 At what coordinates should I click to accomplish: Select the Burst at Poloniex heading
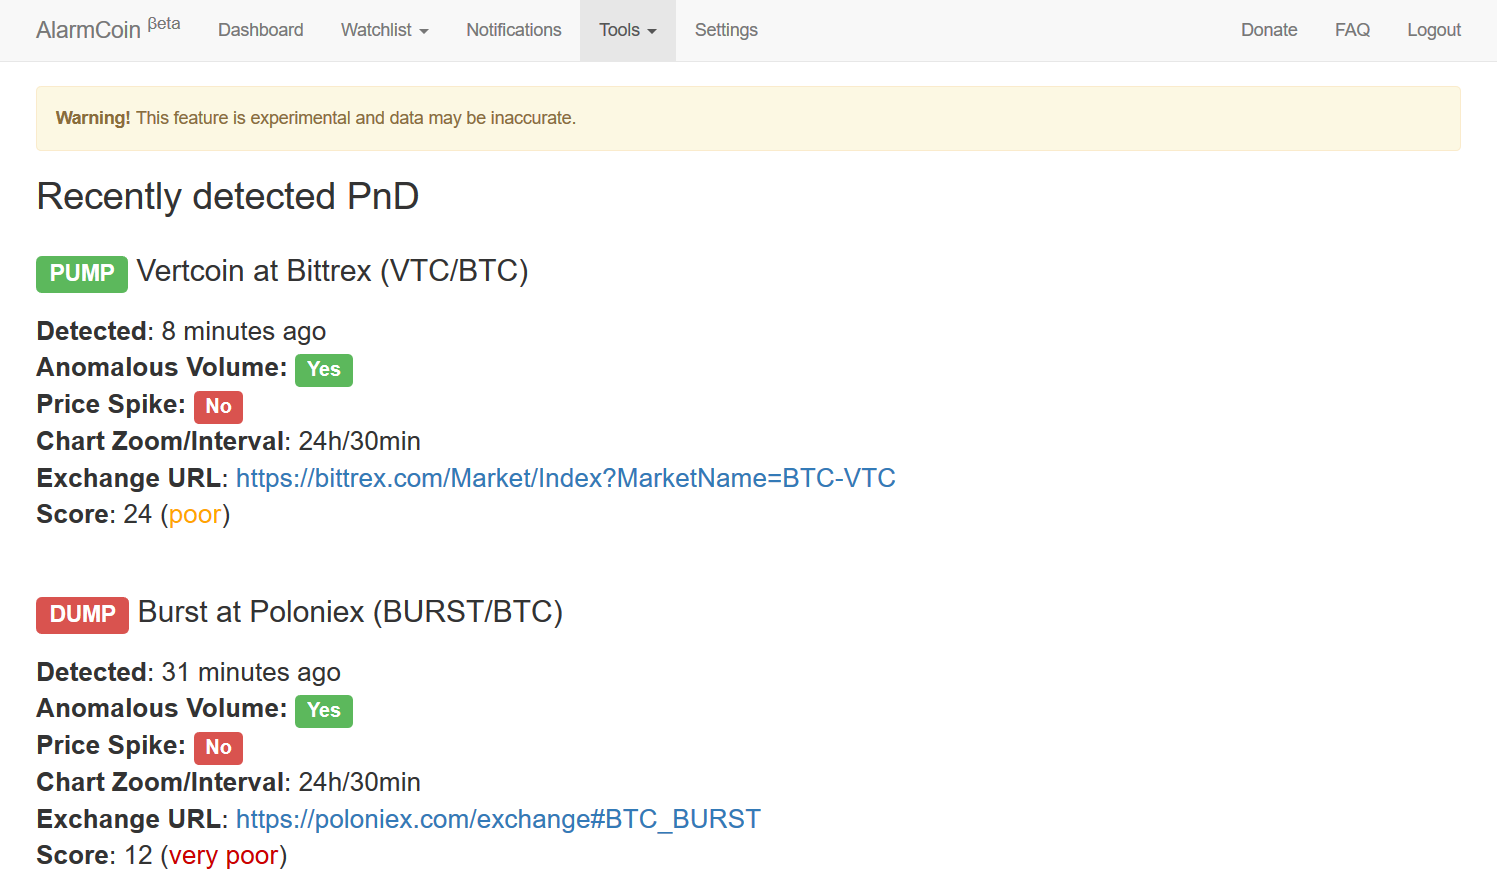(x=351, y=612)
